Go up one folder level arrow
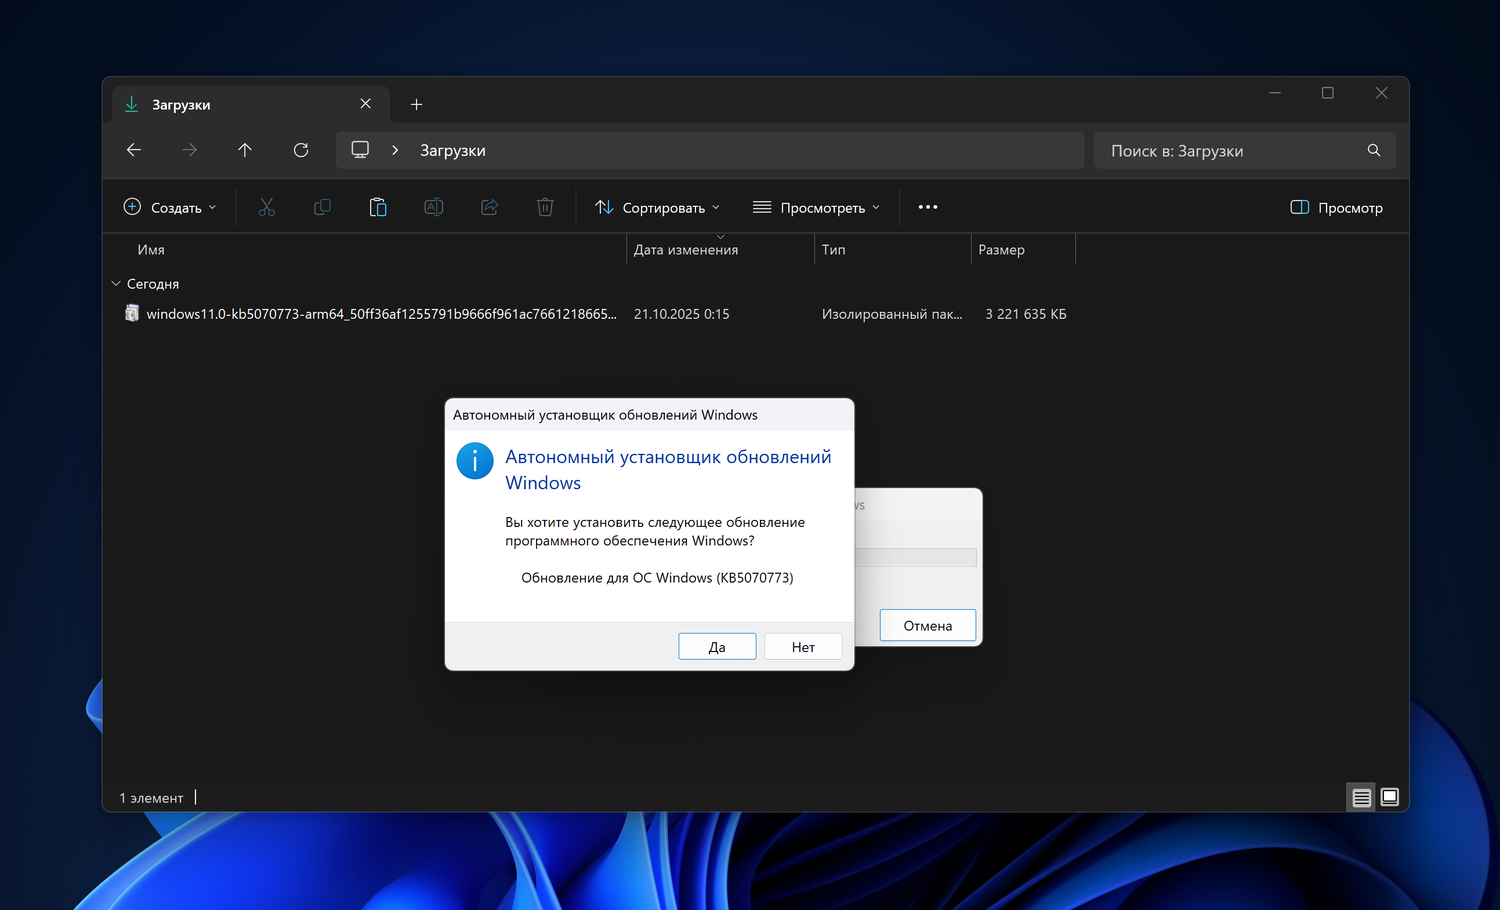The width and height of the screenshot is (1500, 910). tap(245, 150)
